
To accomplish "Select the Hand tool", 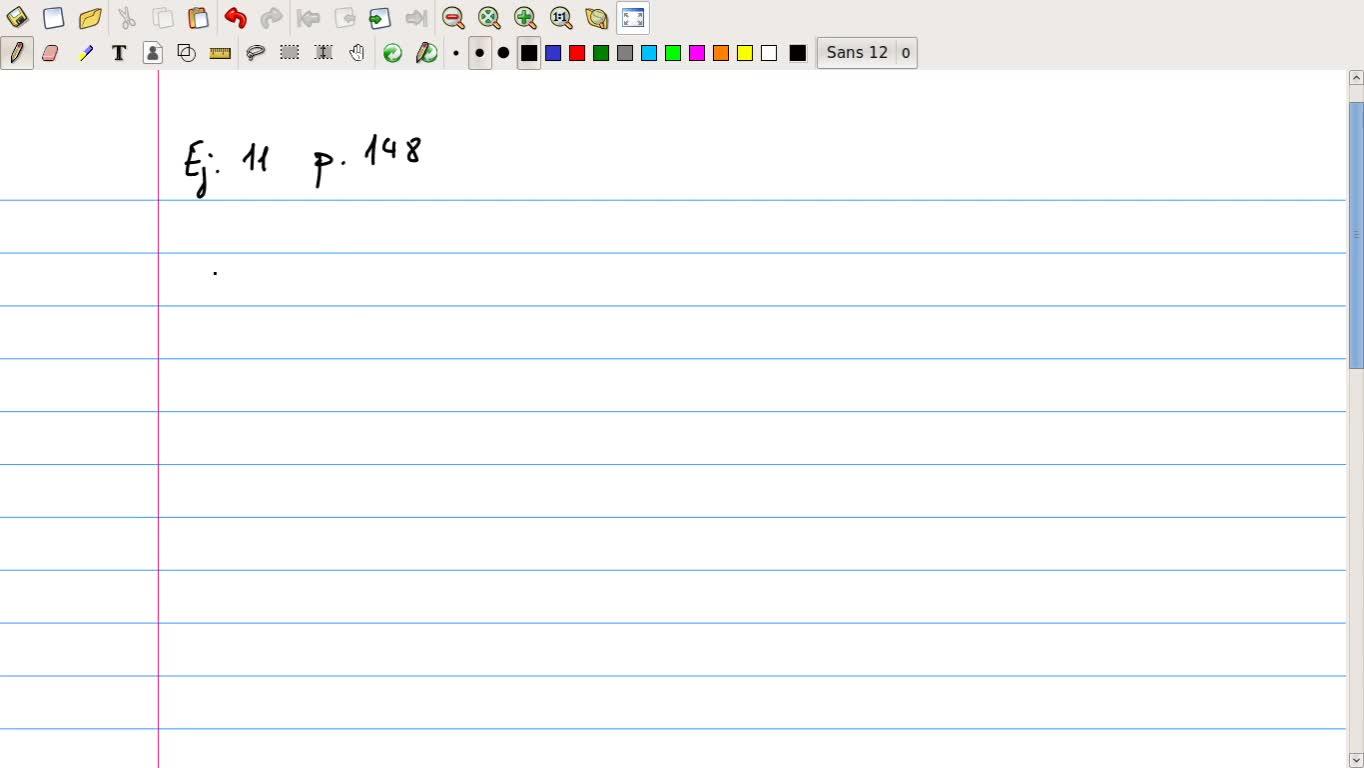I will coord(357,53).
